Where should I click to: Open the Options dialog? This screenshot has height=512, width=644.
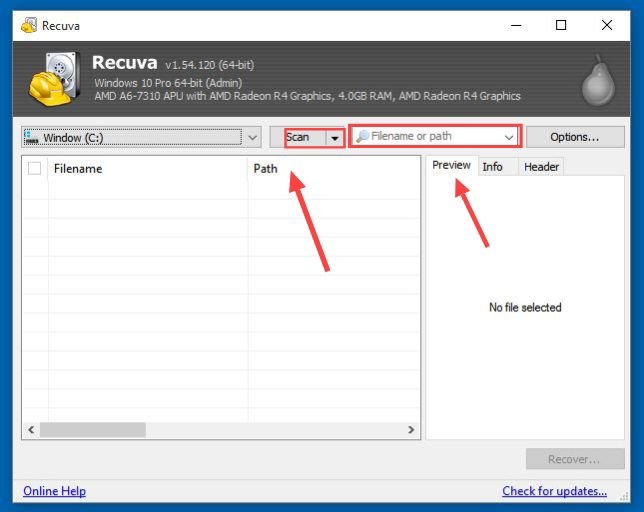click(x=575, y=137)
